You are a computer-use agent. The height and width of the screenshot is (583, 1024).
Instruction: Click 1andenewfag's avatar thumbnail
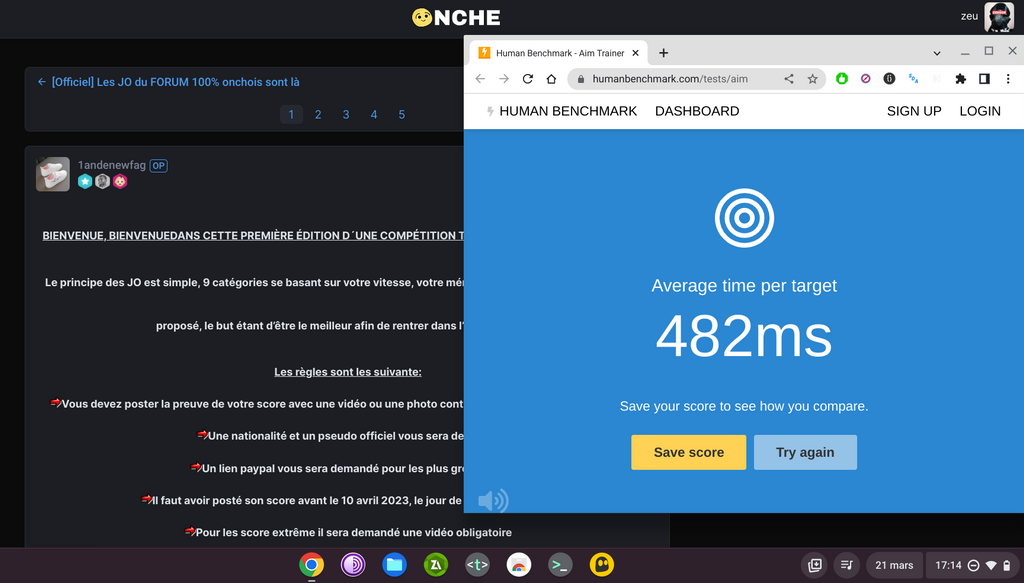pos(53,174)
